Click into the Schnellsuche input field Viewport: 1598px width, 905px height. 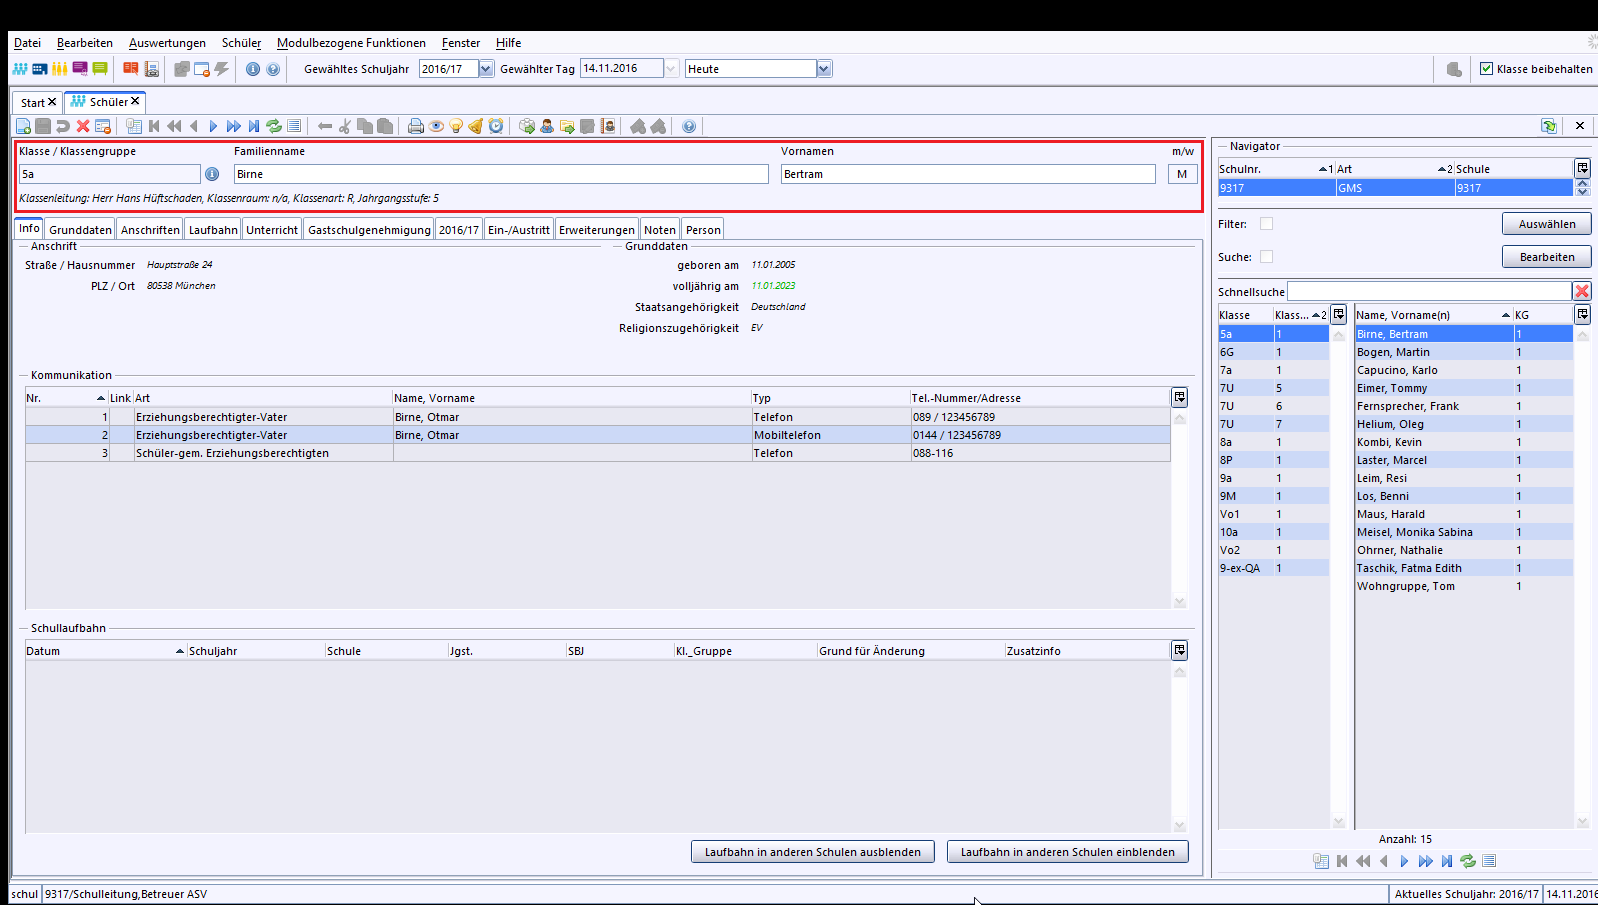coord(1429,291)
